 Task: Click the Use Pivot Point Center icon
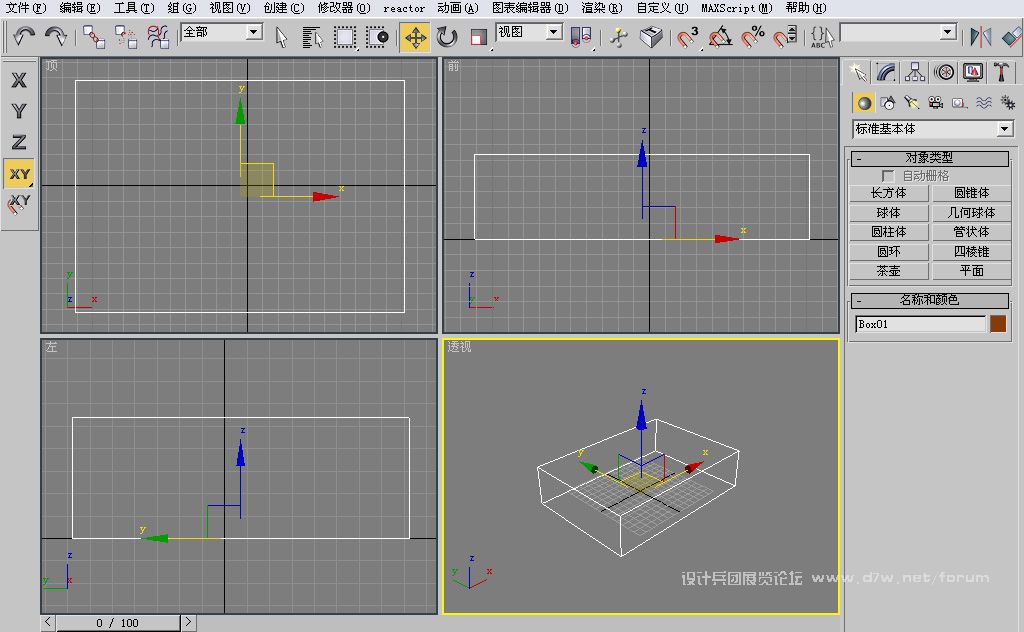(581, 37)
